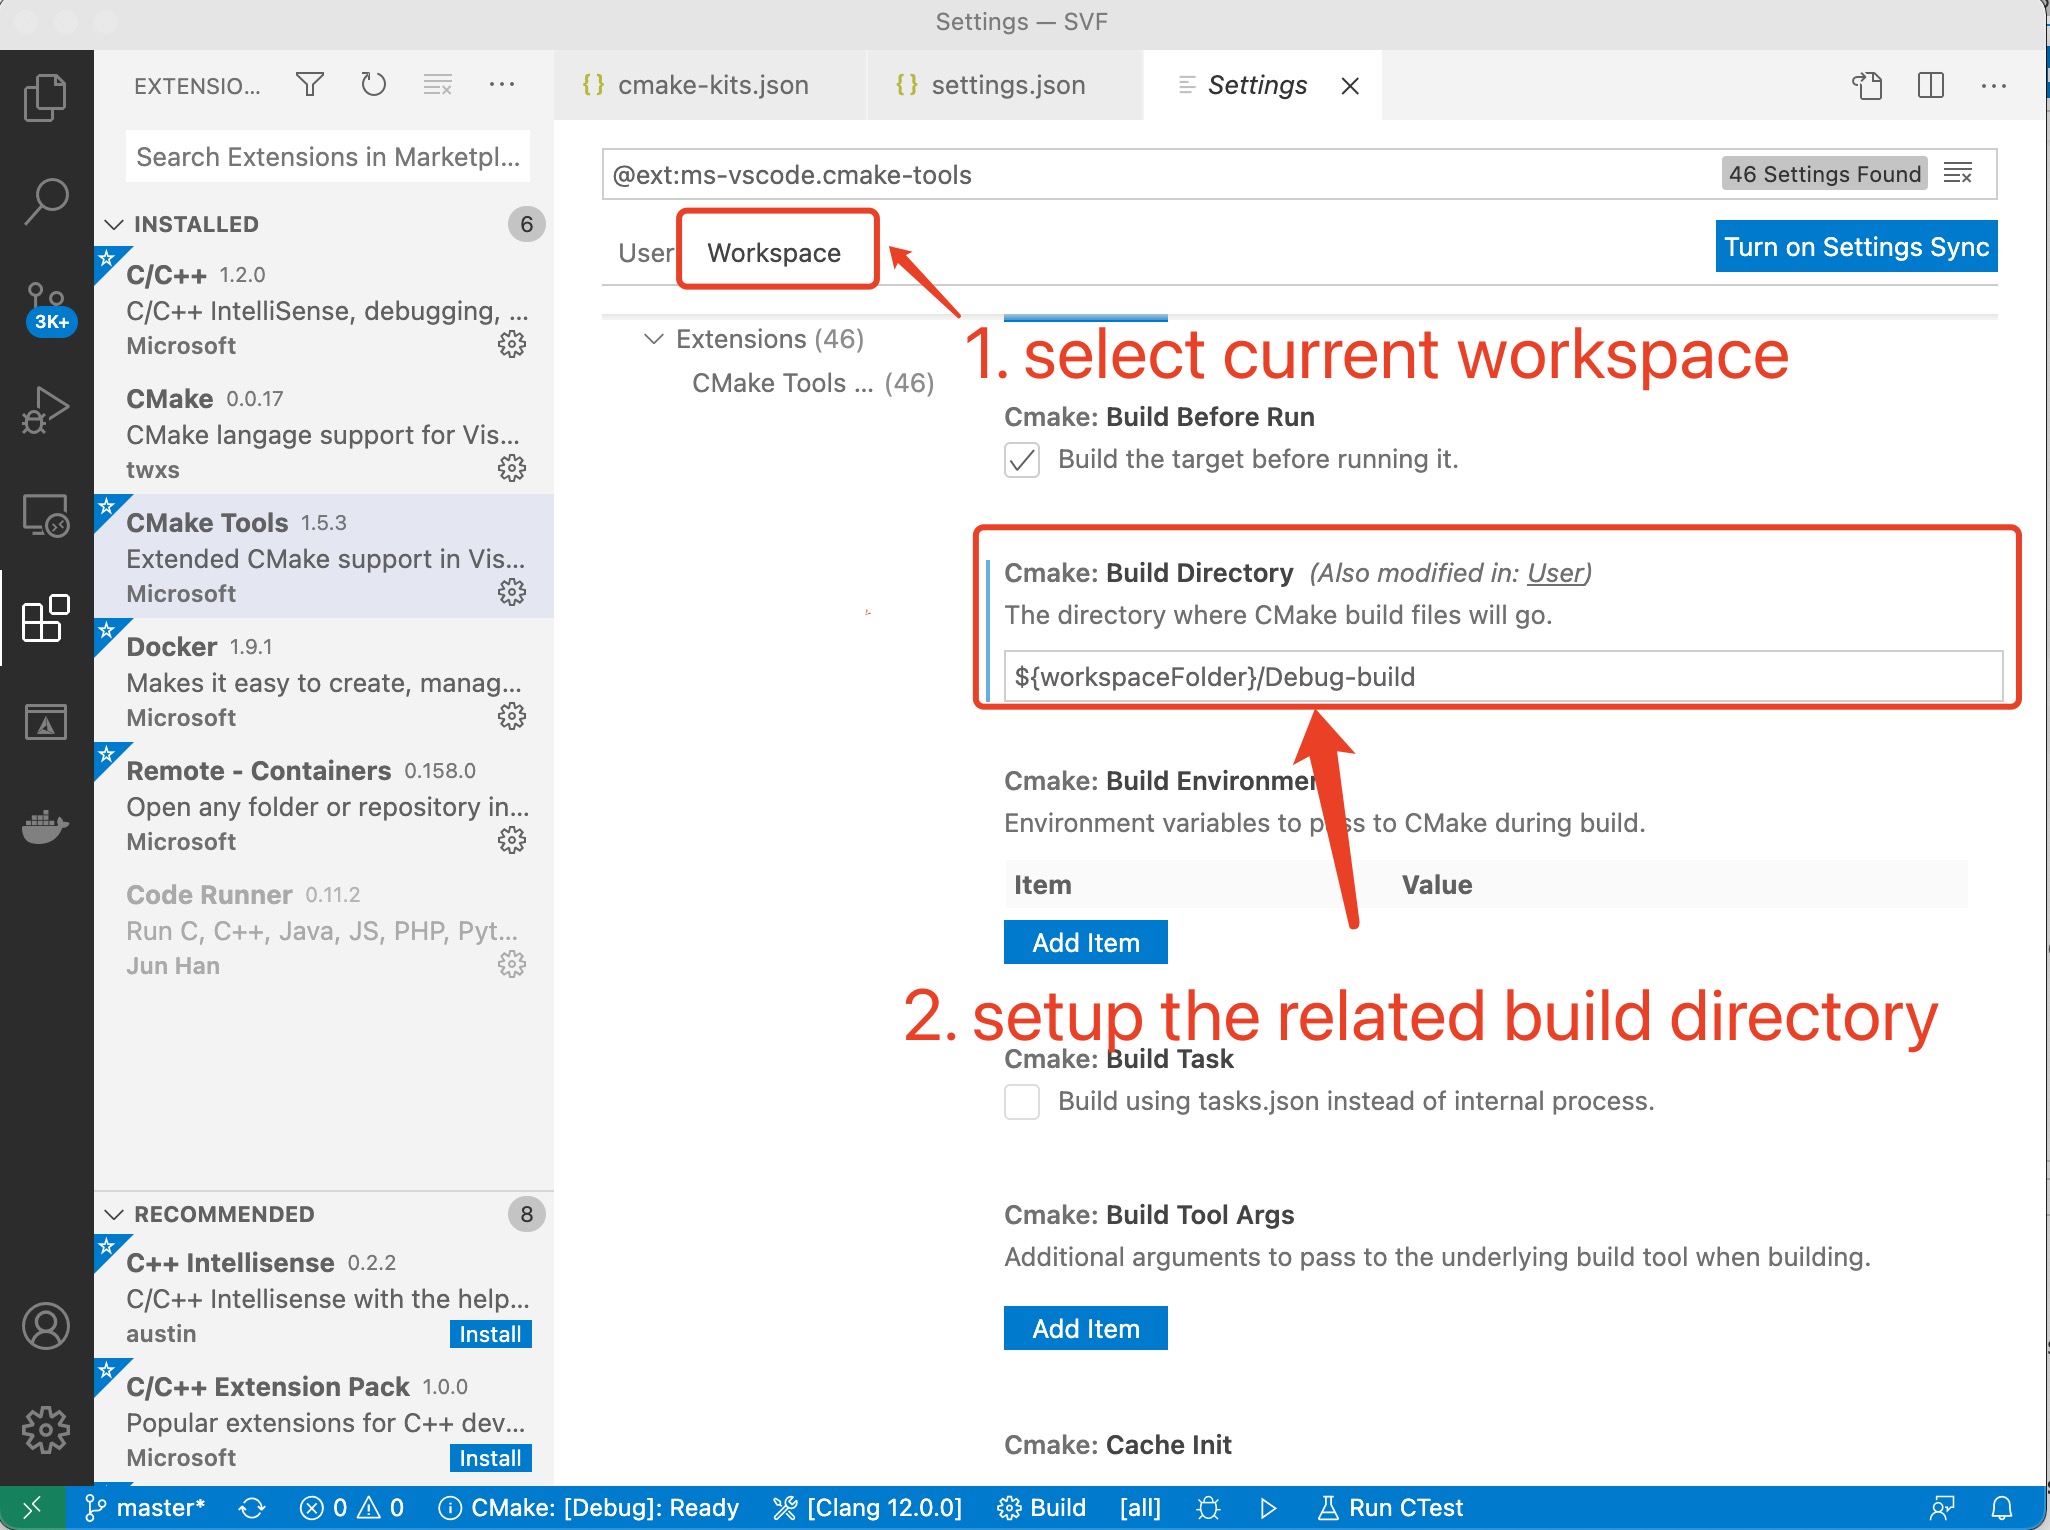Filter extensions using the funnel icon
Screen dimensions: 2050x1530
pyautogui.click(x=310, y=85)
